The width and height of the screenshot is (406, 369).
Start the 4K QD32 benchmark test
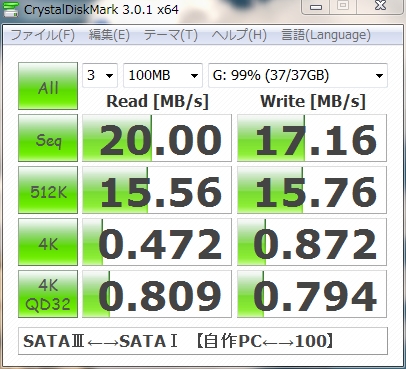48,294
